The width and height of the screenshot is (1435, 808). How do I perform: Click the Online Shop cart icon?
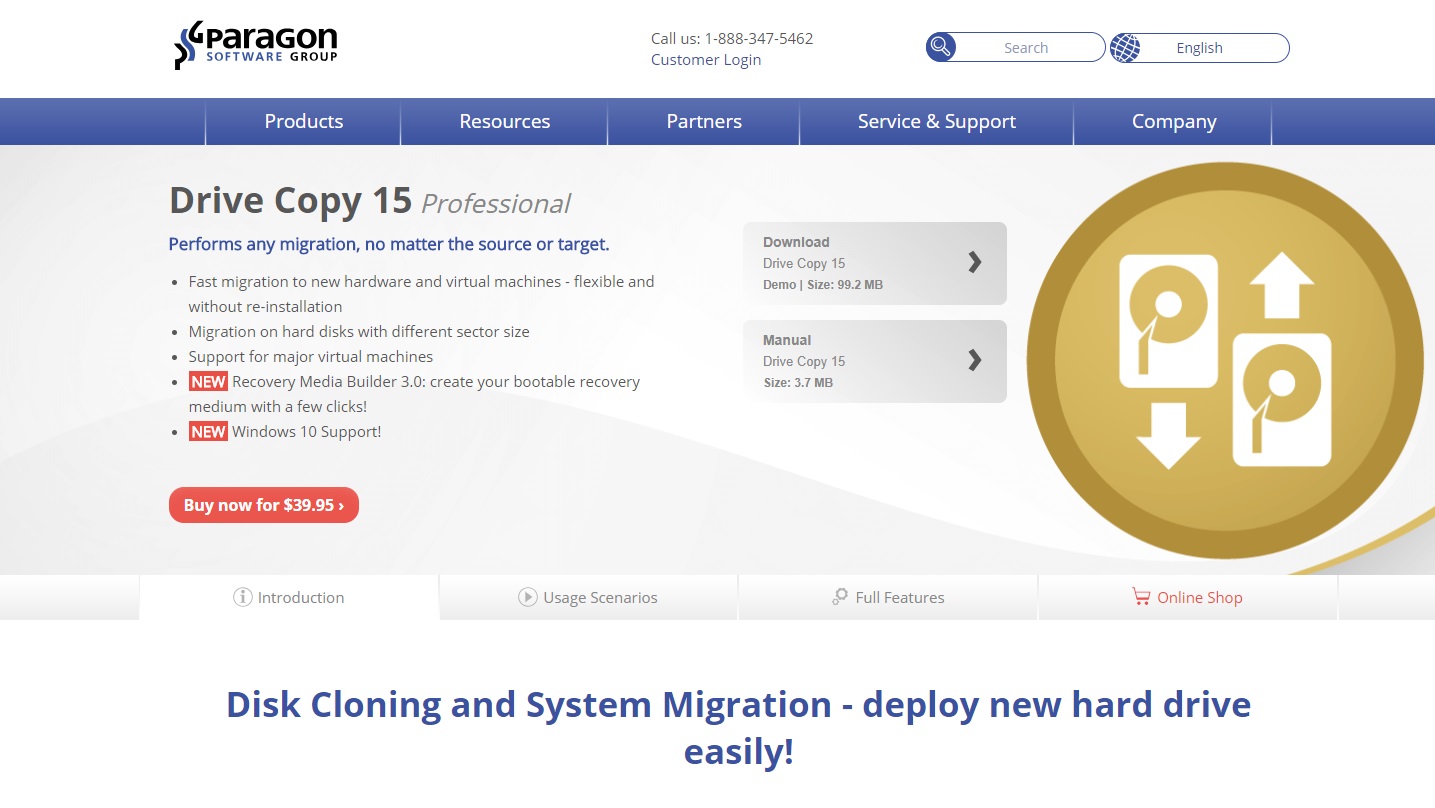click(1141, 597)
